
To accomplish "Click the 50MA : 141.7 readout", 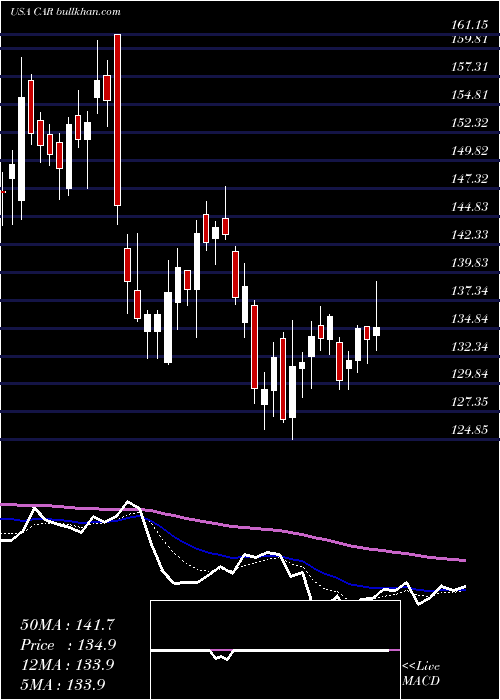I will pyautogui.click(x=68, y=625).
